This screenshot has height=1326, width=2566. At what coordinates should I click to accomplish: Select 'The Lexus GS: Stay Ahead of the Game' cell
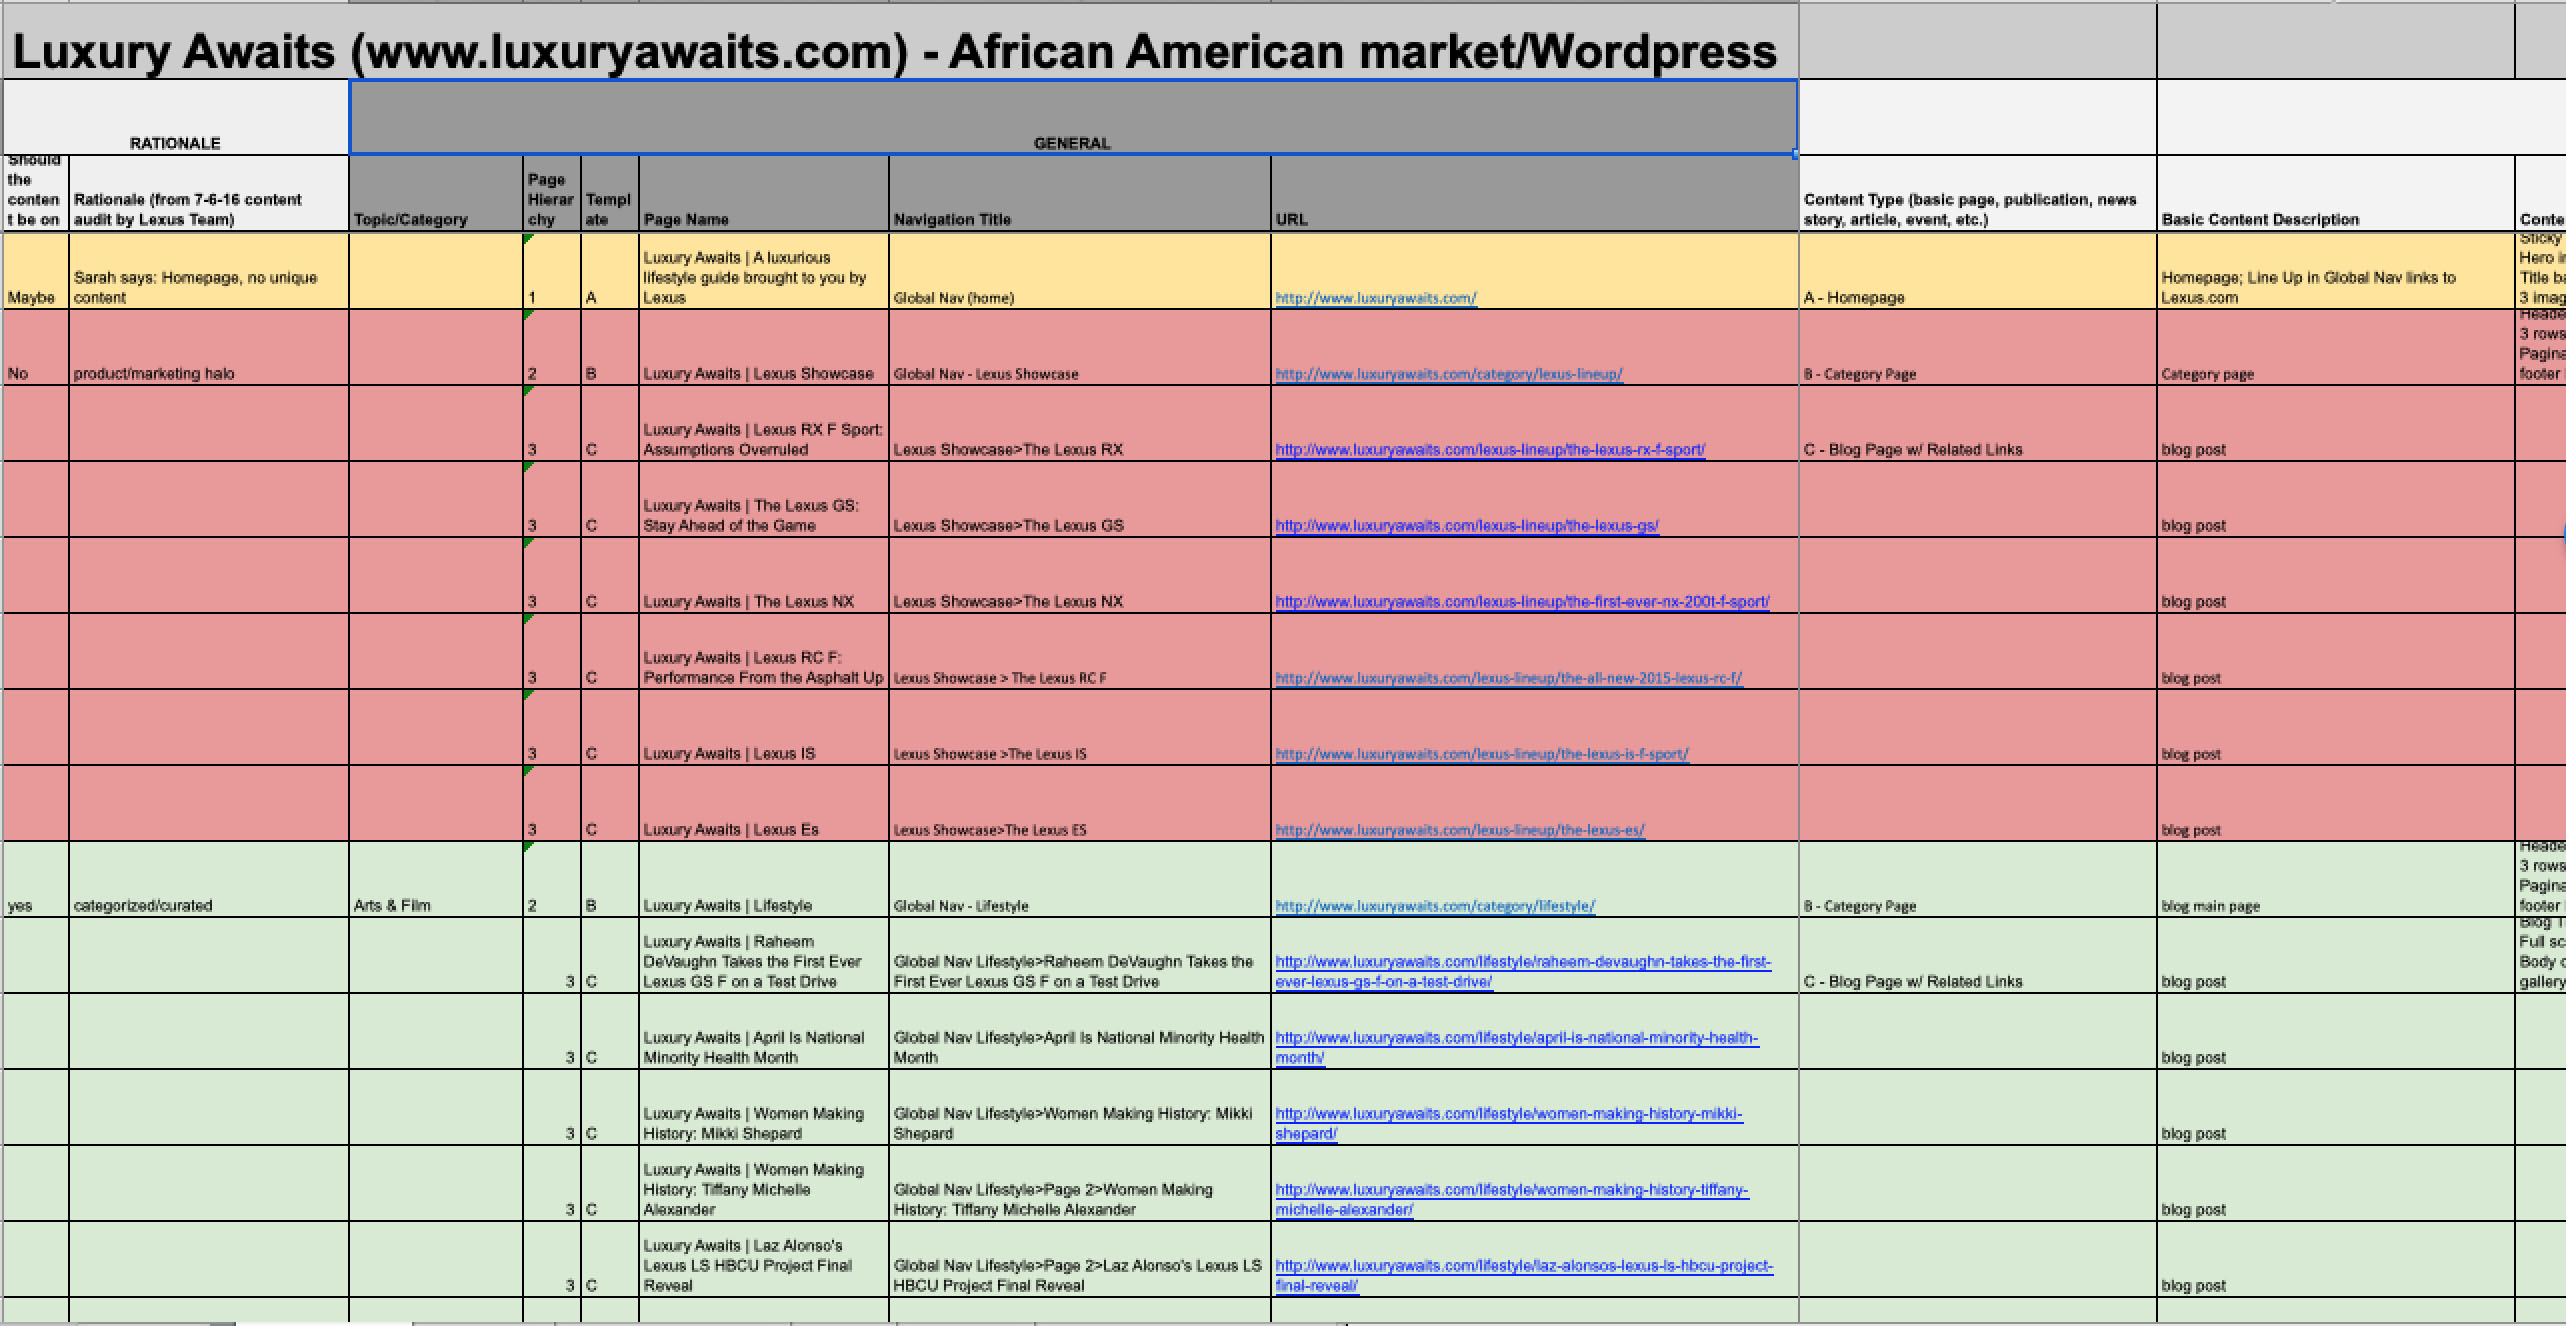click(764, 499)
